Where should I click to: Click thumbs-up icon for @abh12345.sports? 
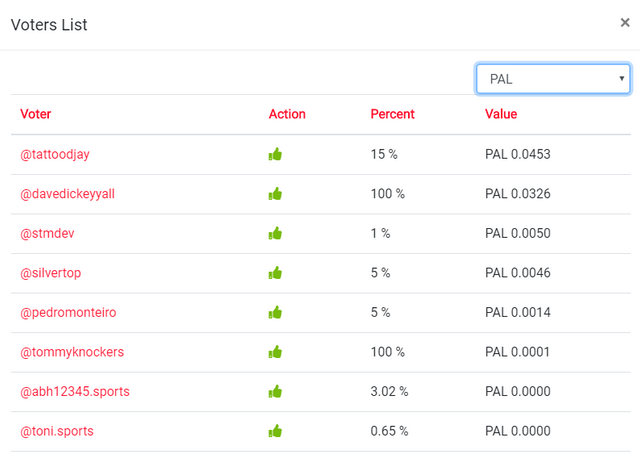275,391
